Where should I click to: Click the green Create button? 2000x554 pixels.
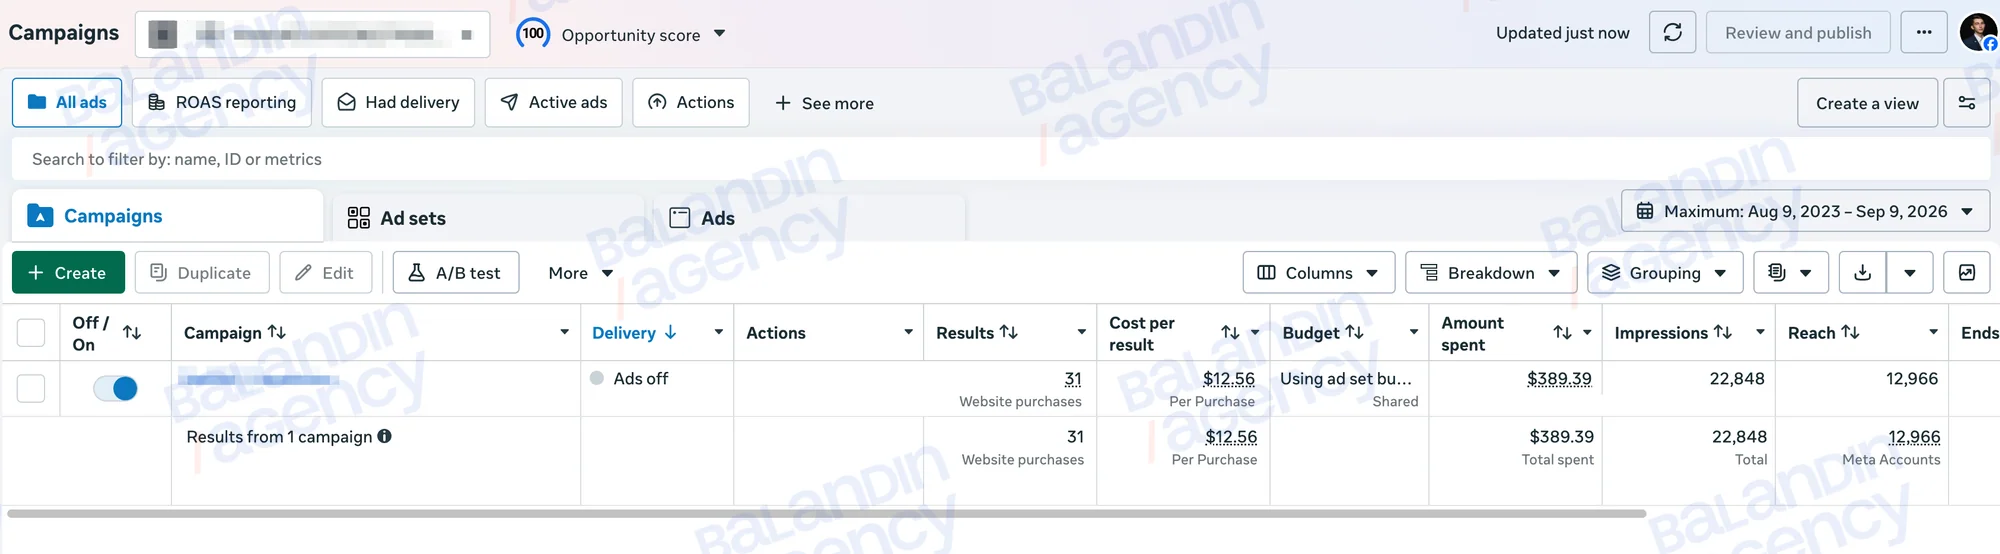pos(68,273)
